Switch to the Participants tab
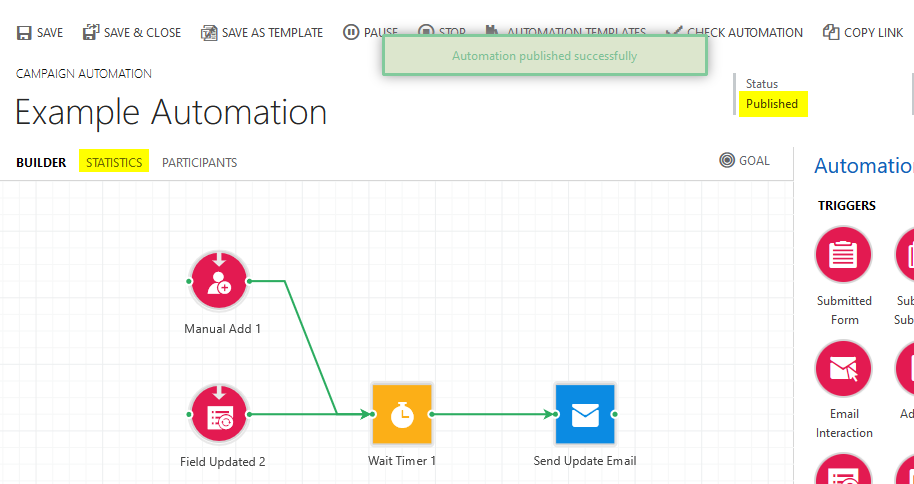914x484 pixels. 199,163
